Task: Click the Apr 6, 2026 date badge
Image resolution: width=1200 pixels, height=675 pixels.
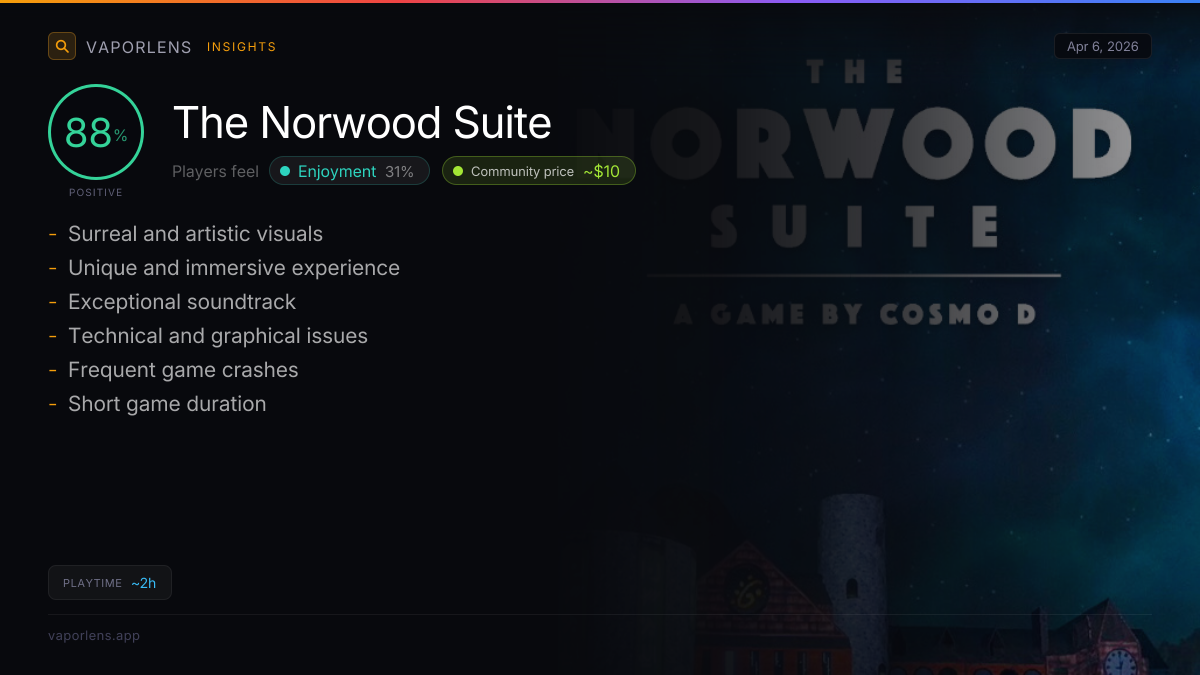Action: click(1103, 46)
